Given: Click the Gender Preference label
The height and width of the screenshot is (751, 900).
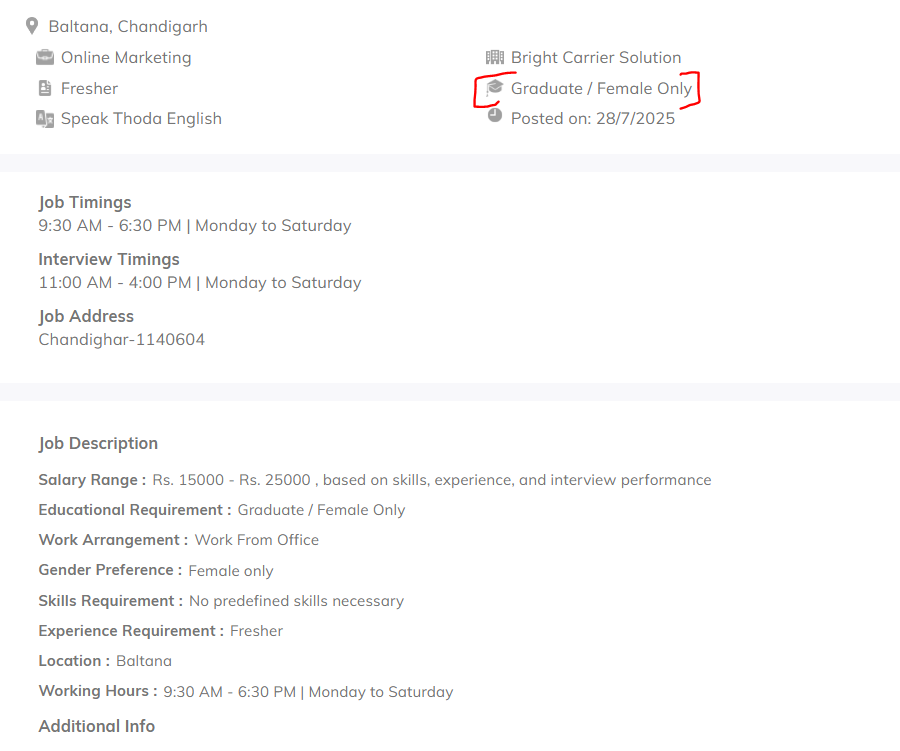Looking at the screenshot, I should tap(110, 570).
